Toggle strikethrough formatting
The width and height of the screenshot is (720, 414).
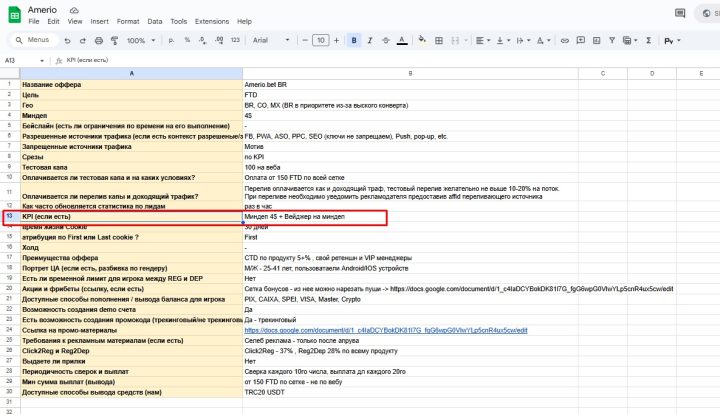386,40
